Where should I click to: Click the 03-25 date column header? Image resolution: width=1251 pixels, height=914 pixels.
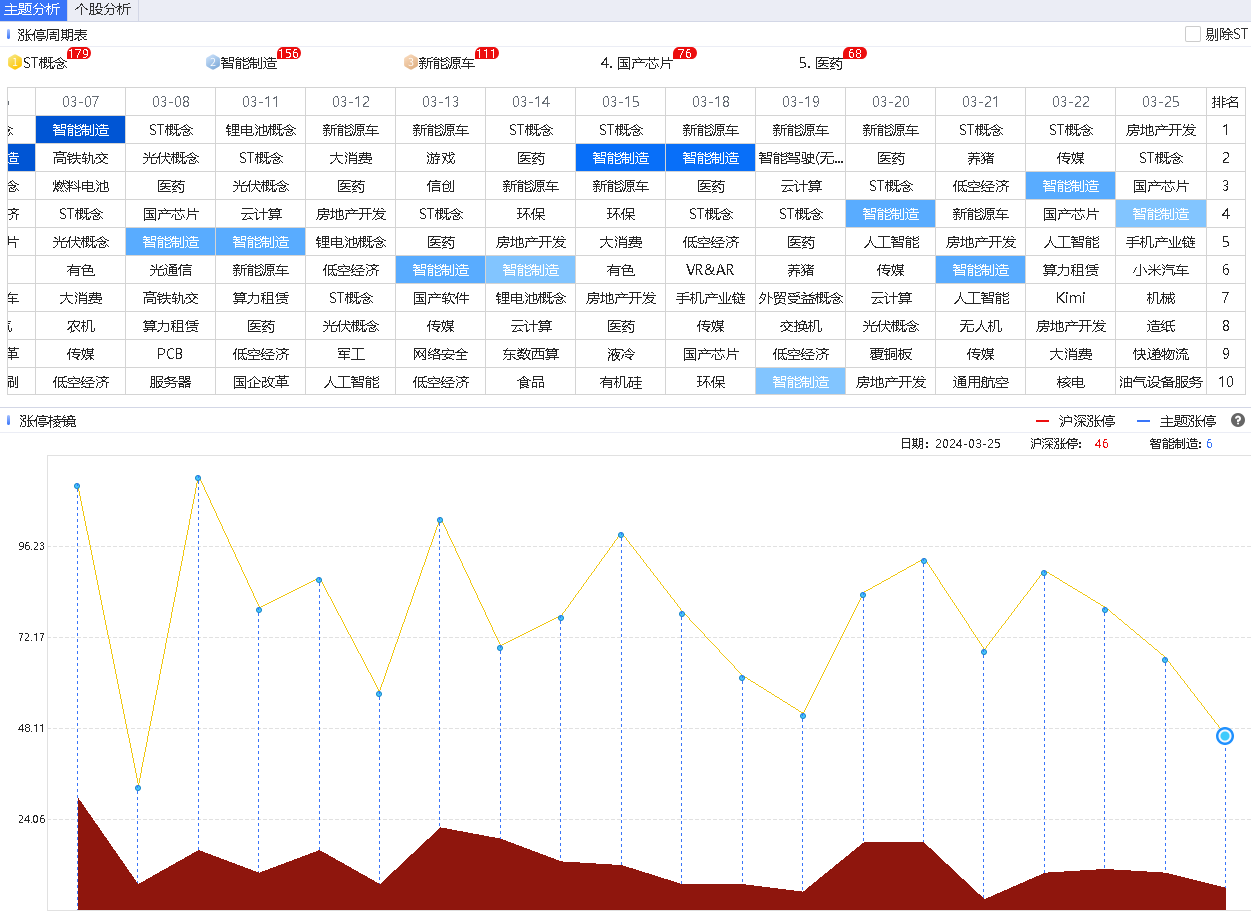coord(1161,102)
